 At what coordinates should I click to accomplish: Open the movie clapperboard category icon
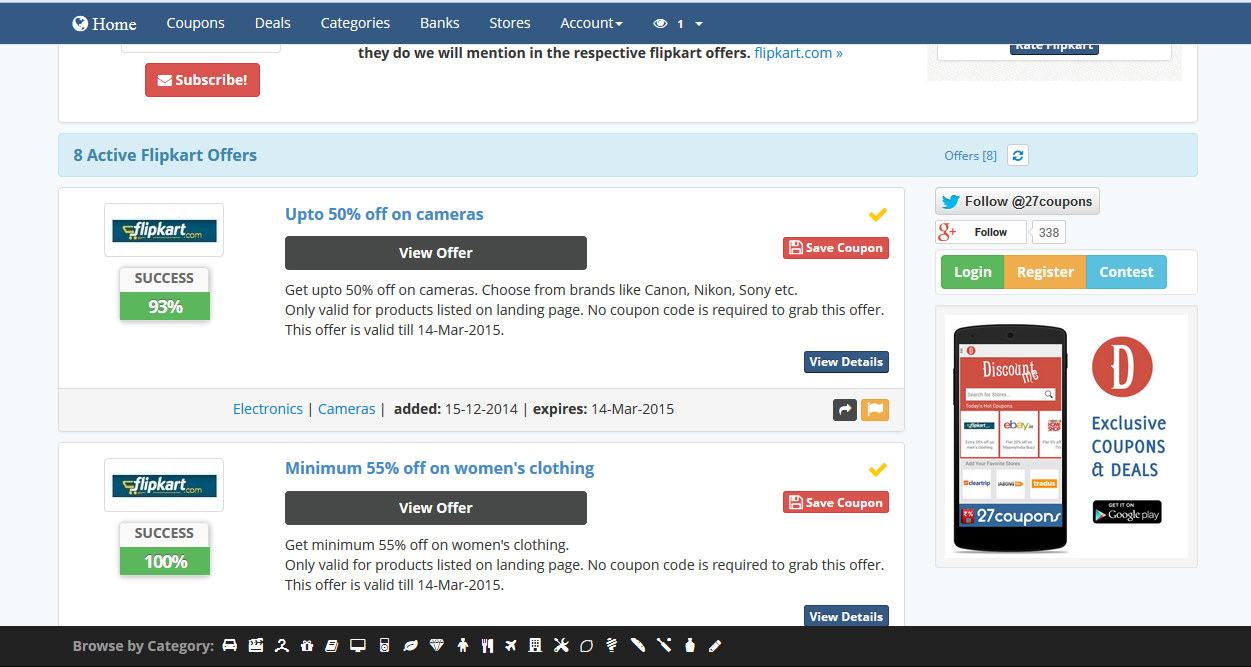tap(256, 645)
